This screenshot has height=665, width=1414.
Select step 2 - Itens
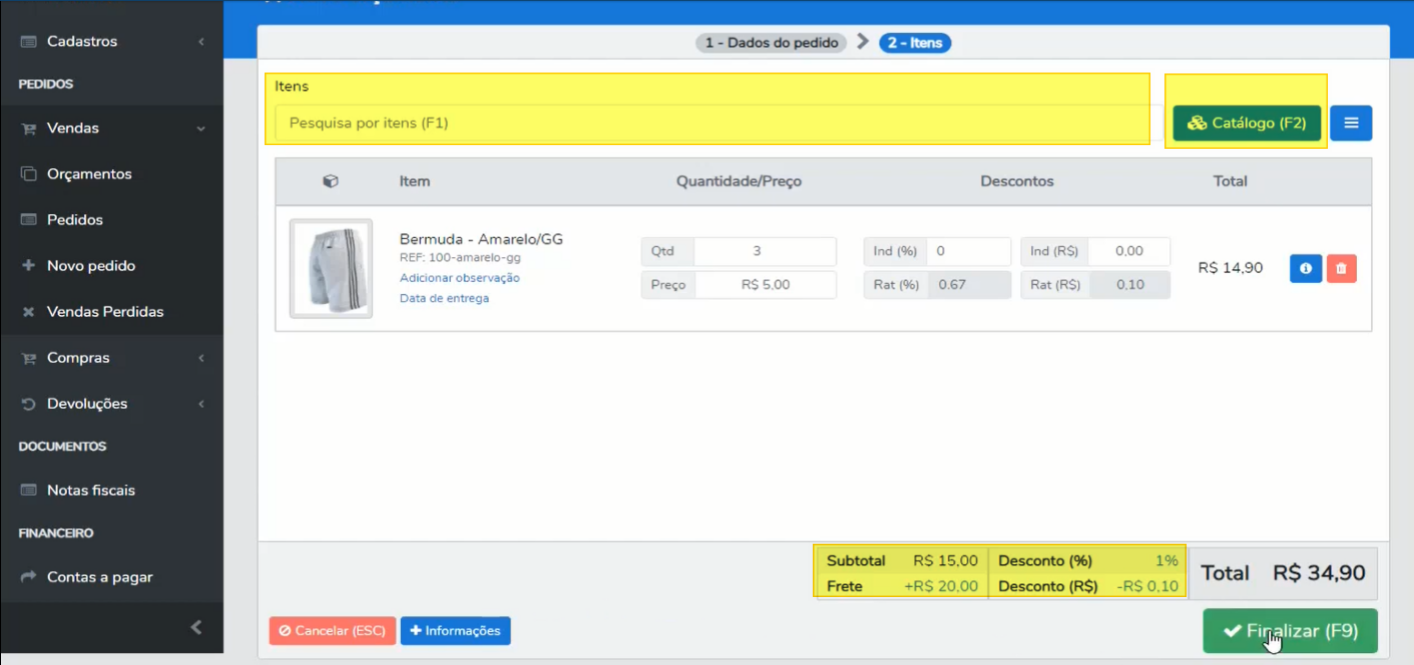[915, 43]
